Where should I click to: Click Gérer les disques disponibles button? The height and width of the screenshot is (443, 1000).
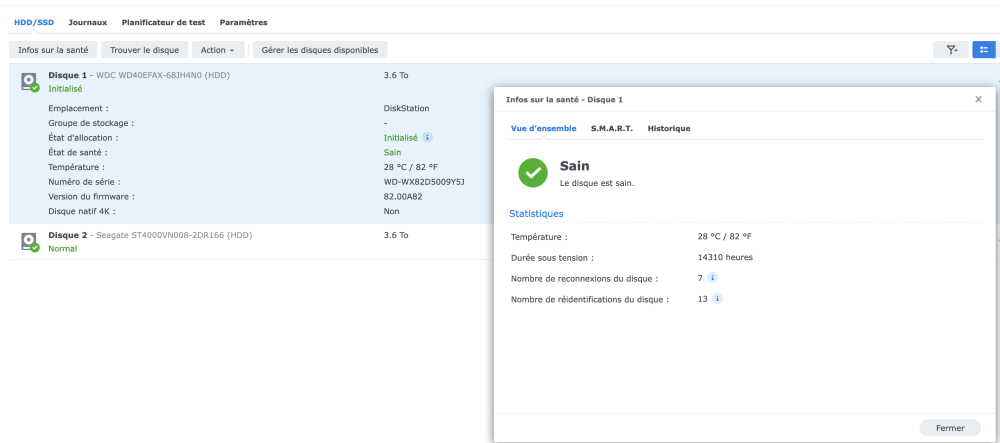tap(320, 50)
